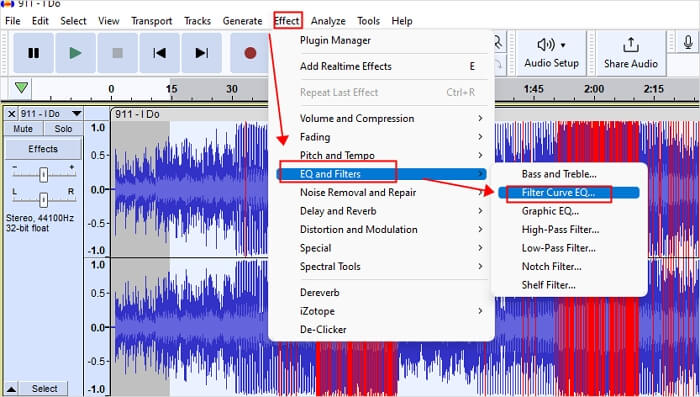Expand the Noise Removal and Repair submenu

point(381,192)
